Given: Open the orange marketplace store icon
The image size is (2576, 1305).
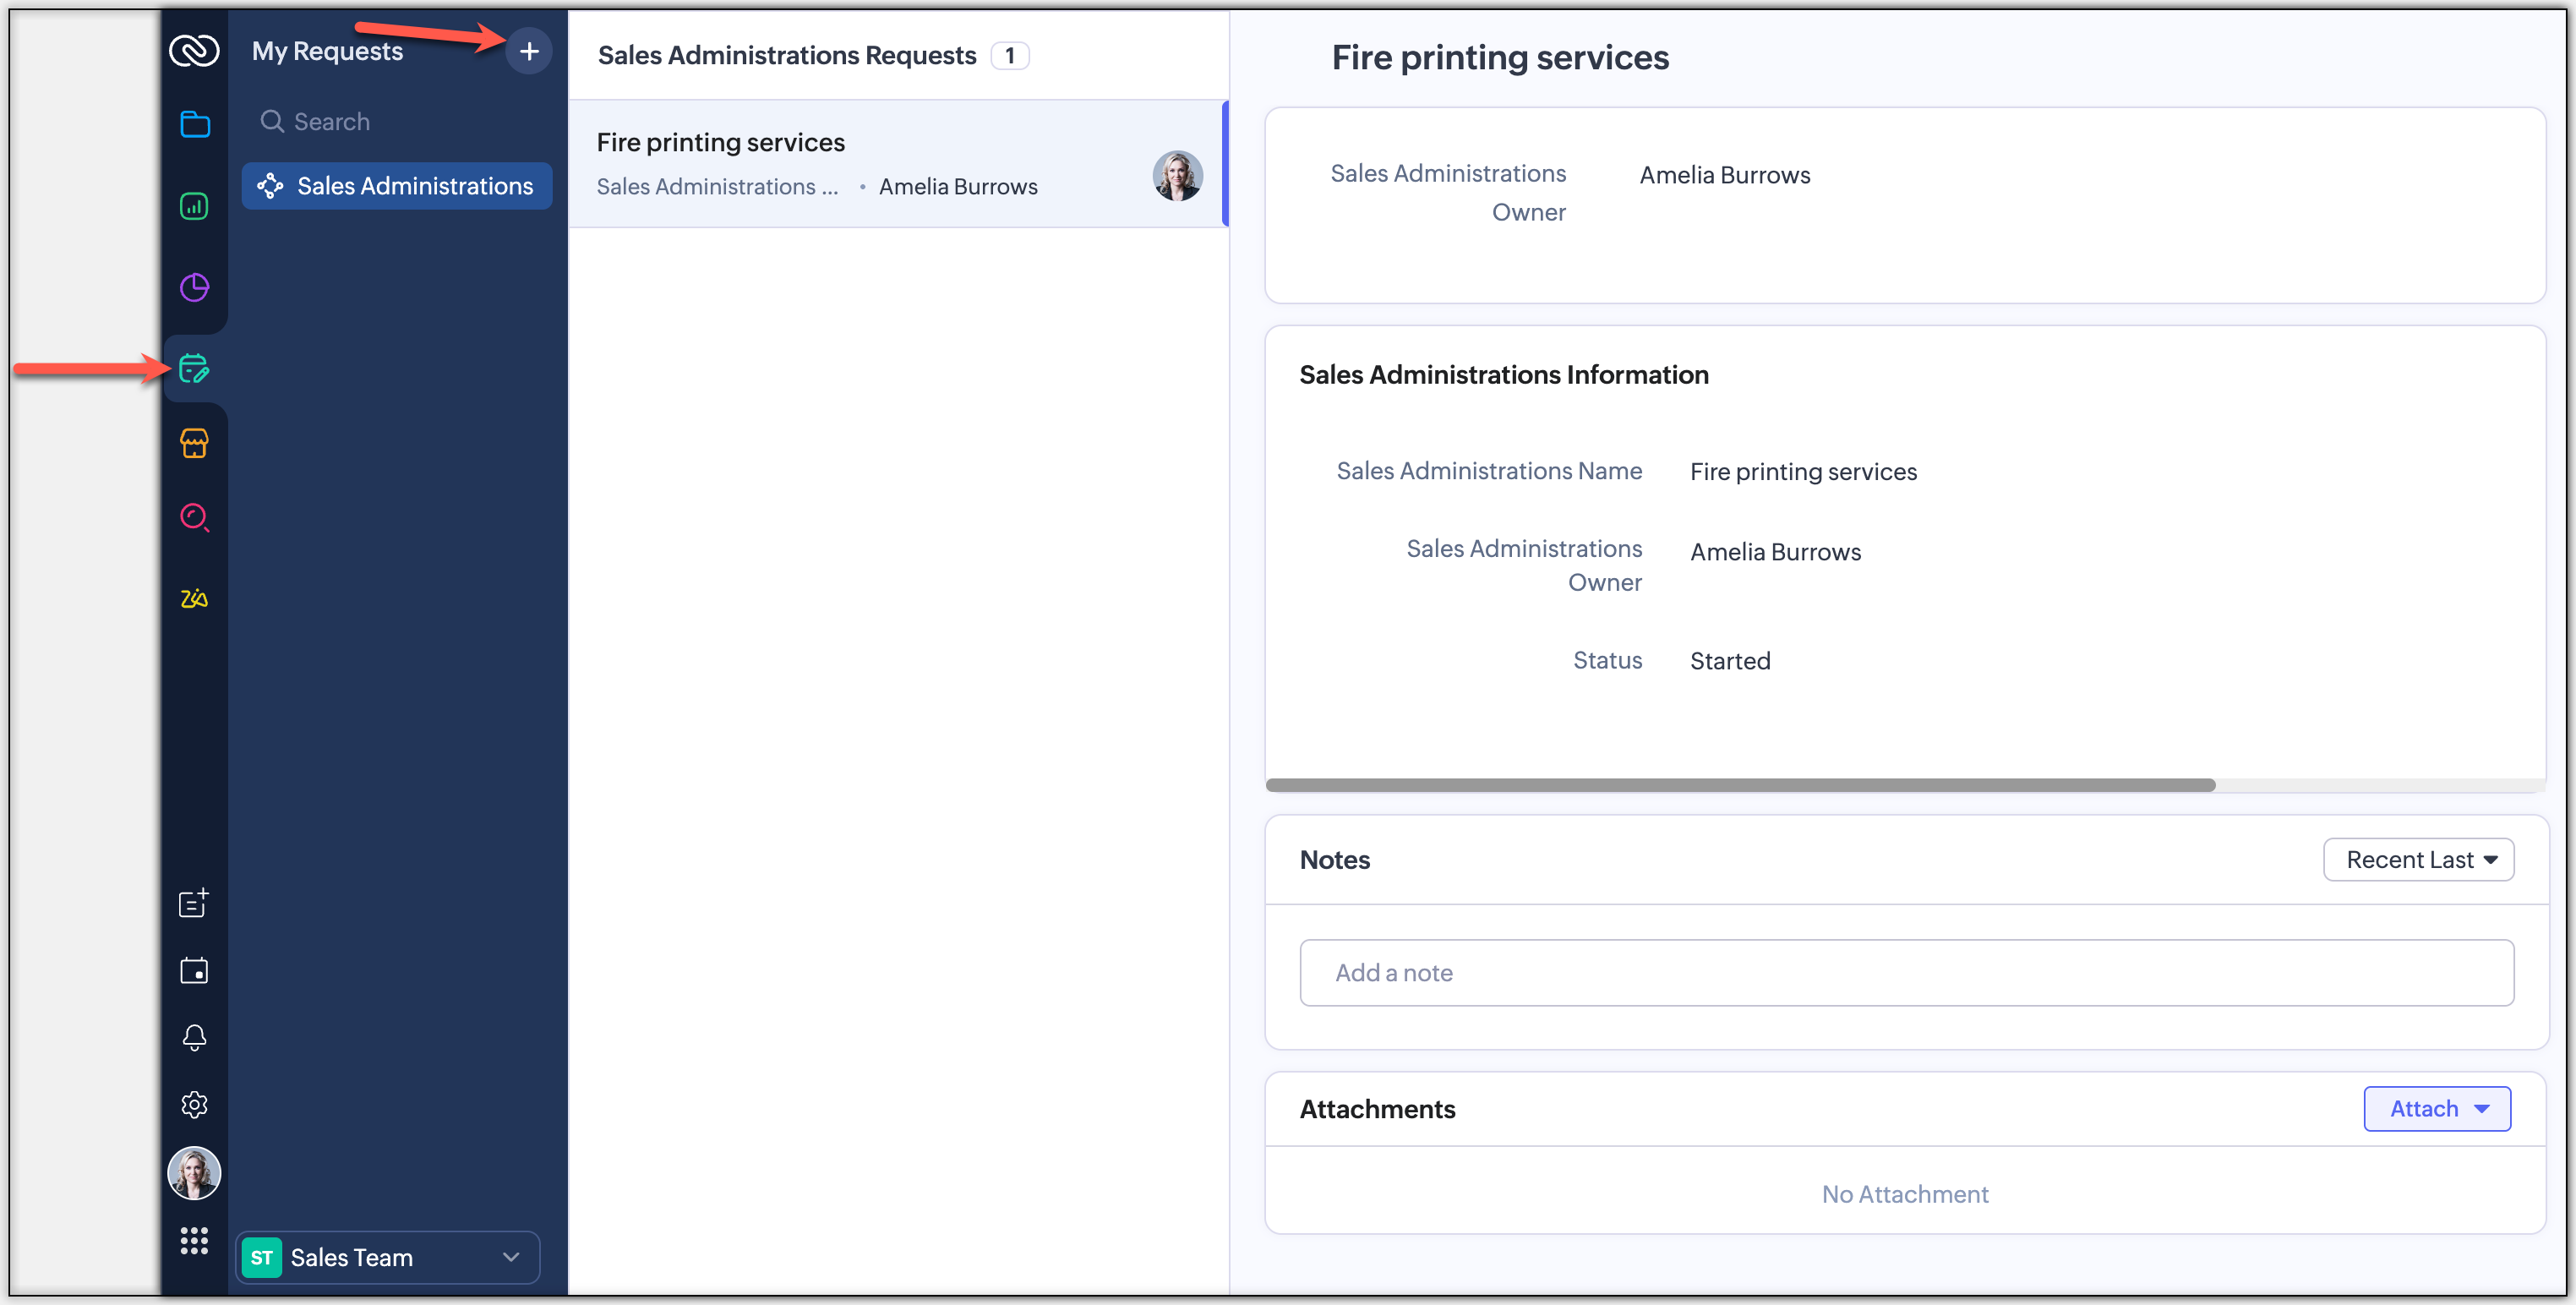Looking at the screenshot, I should point(194,443).
